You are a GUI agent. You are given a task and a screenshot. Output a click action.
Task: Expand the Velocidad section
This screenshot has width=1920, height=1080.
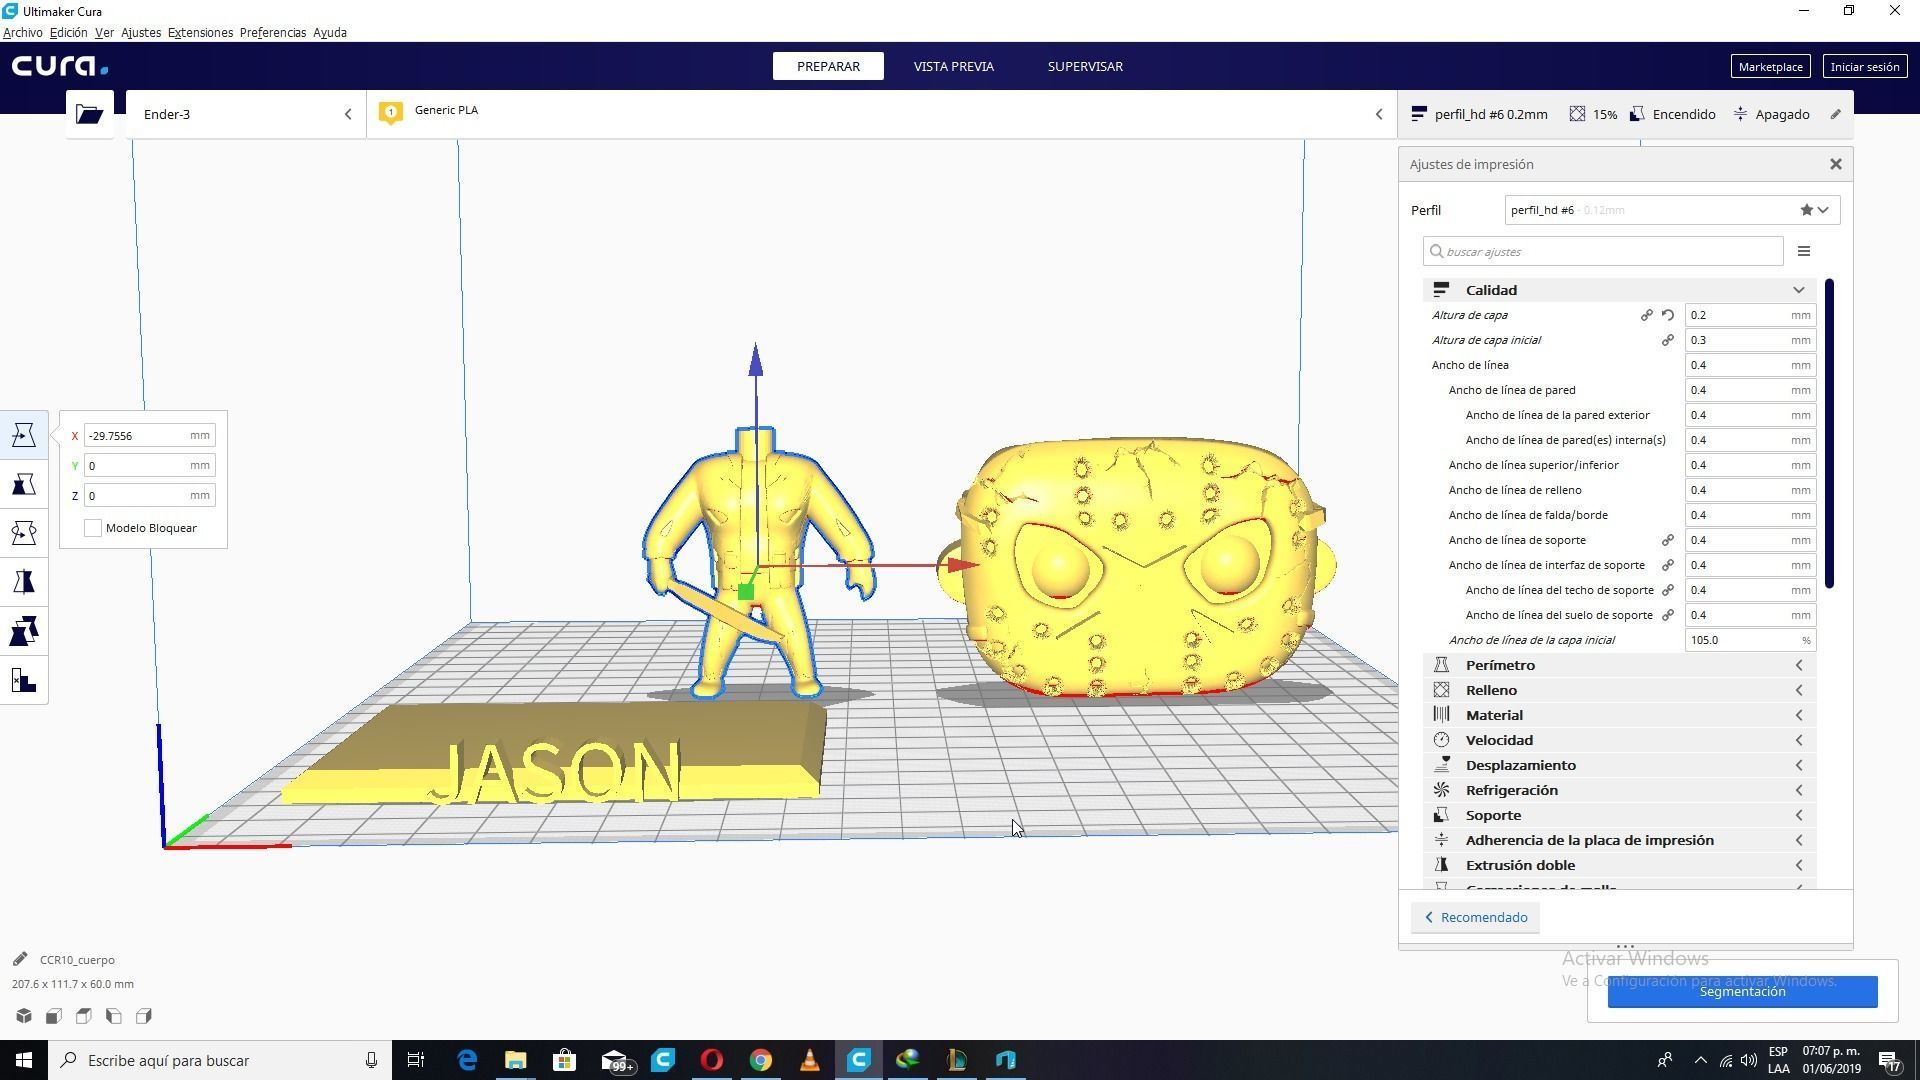(1619, 740)
